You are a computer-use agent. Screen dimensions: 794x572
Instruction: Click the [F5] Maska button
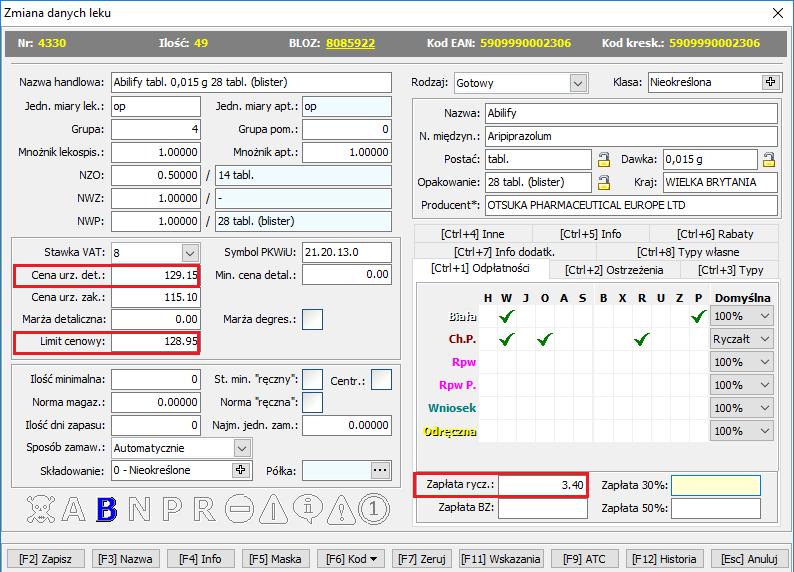click(x=275, y=559)
